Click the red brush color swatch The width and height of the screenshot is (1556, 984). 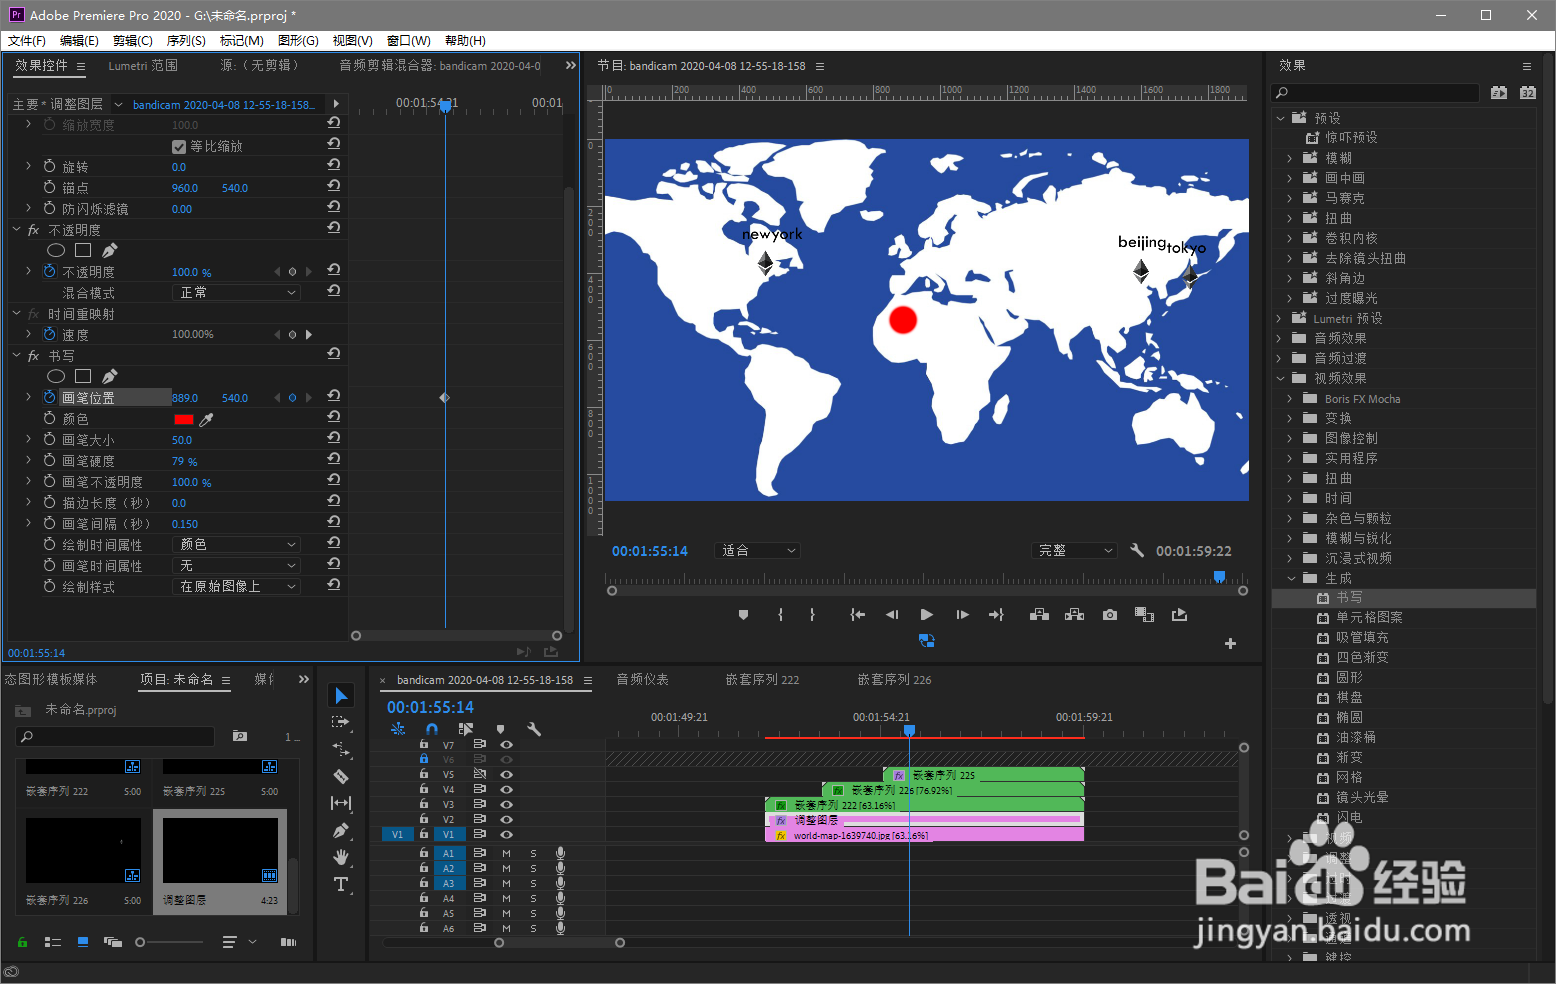coord(183,419)
